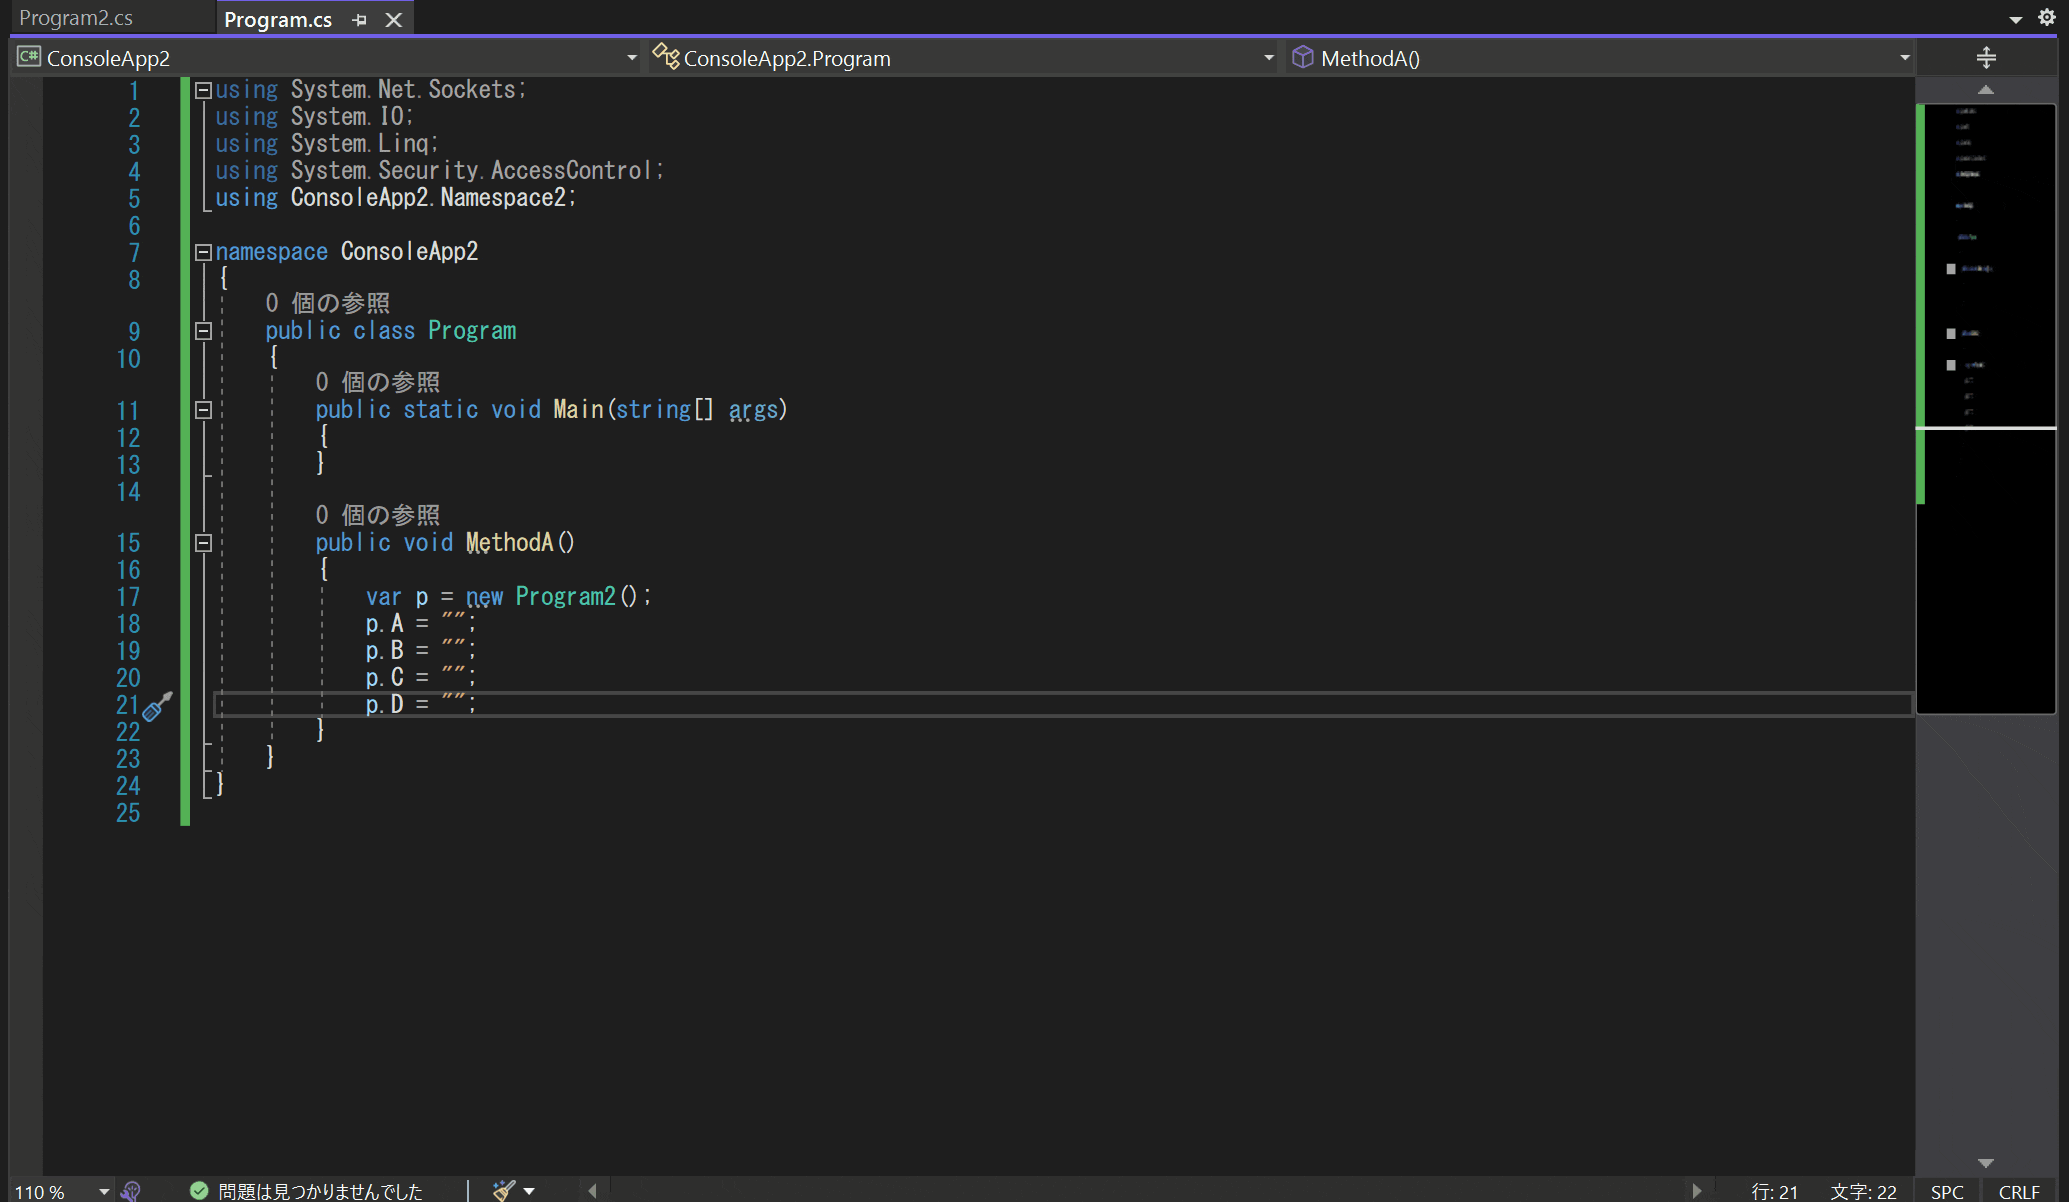The width and height of the screenshot is (2069, 1202).
Task: Click the green no-issues check icon
Action: point(199,1190)
